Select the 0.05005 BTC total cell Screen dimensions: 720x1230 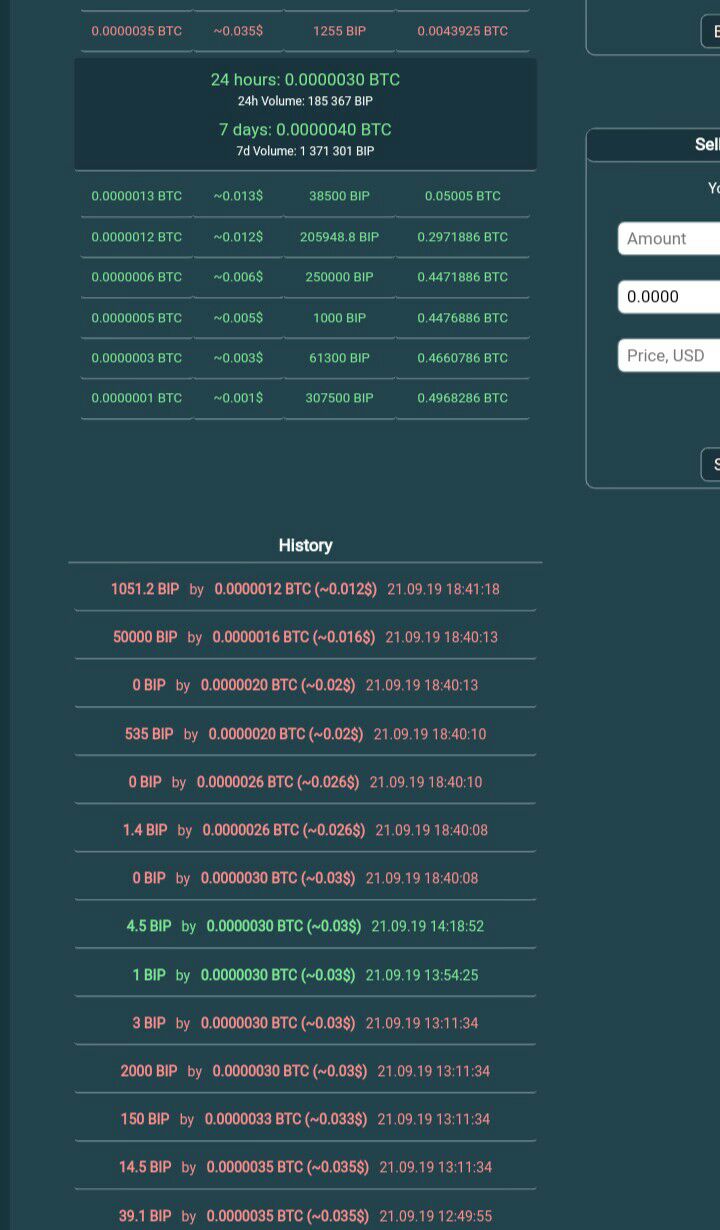(x=463, y=196)
